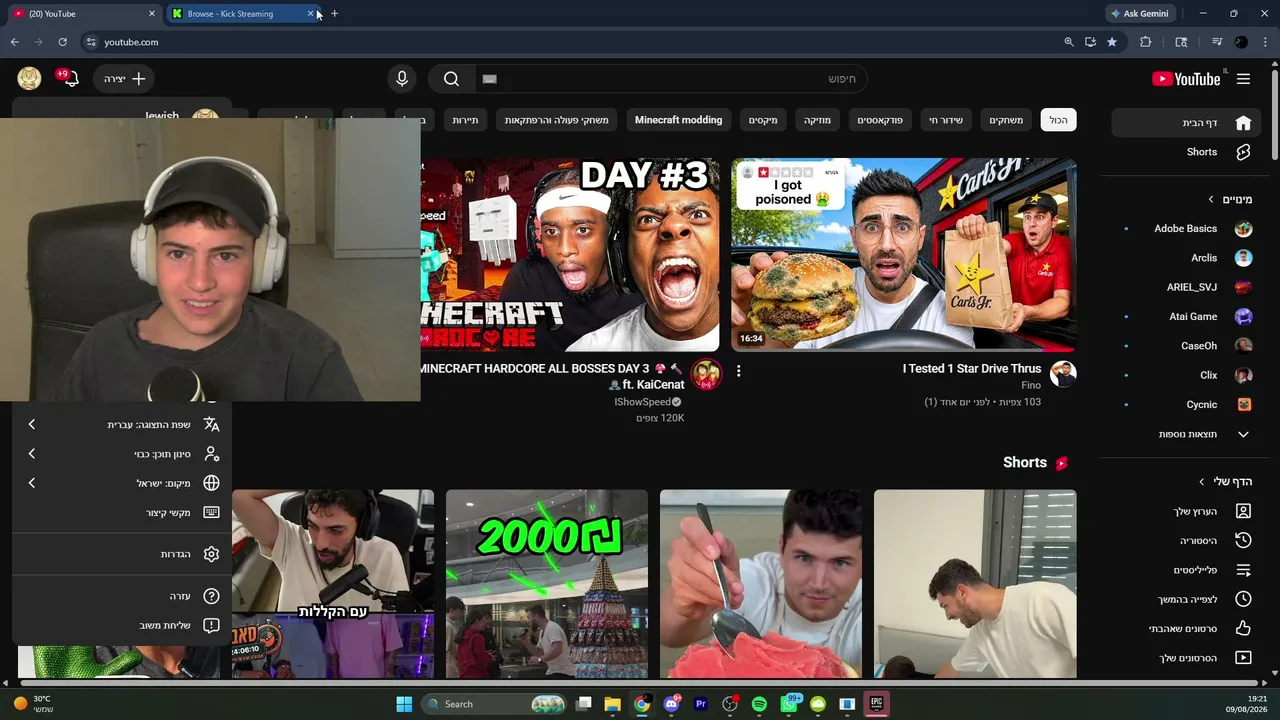Screen dimensions: 1280x720
Task: Open location Israel submenu
Action: [x=122, y=483]
